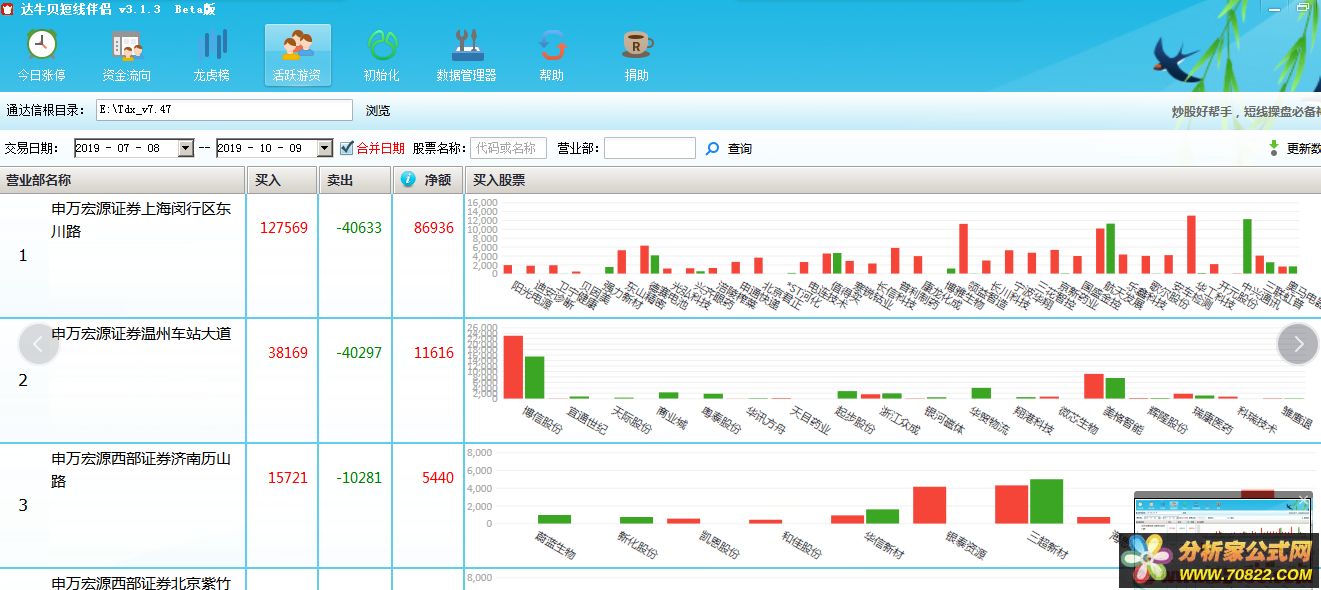Click sell value -40633

tap(358, 228)
